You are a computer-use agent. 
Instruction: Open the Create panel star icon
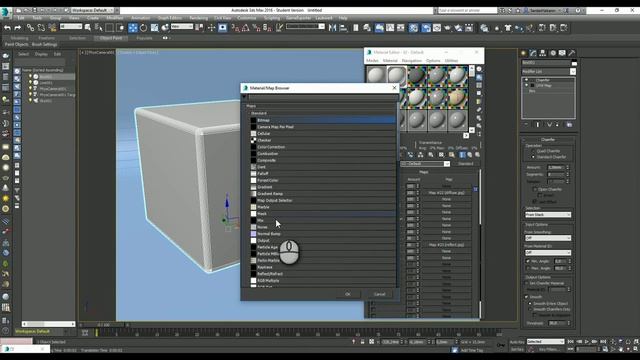(x=524, y=53)
